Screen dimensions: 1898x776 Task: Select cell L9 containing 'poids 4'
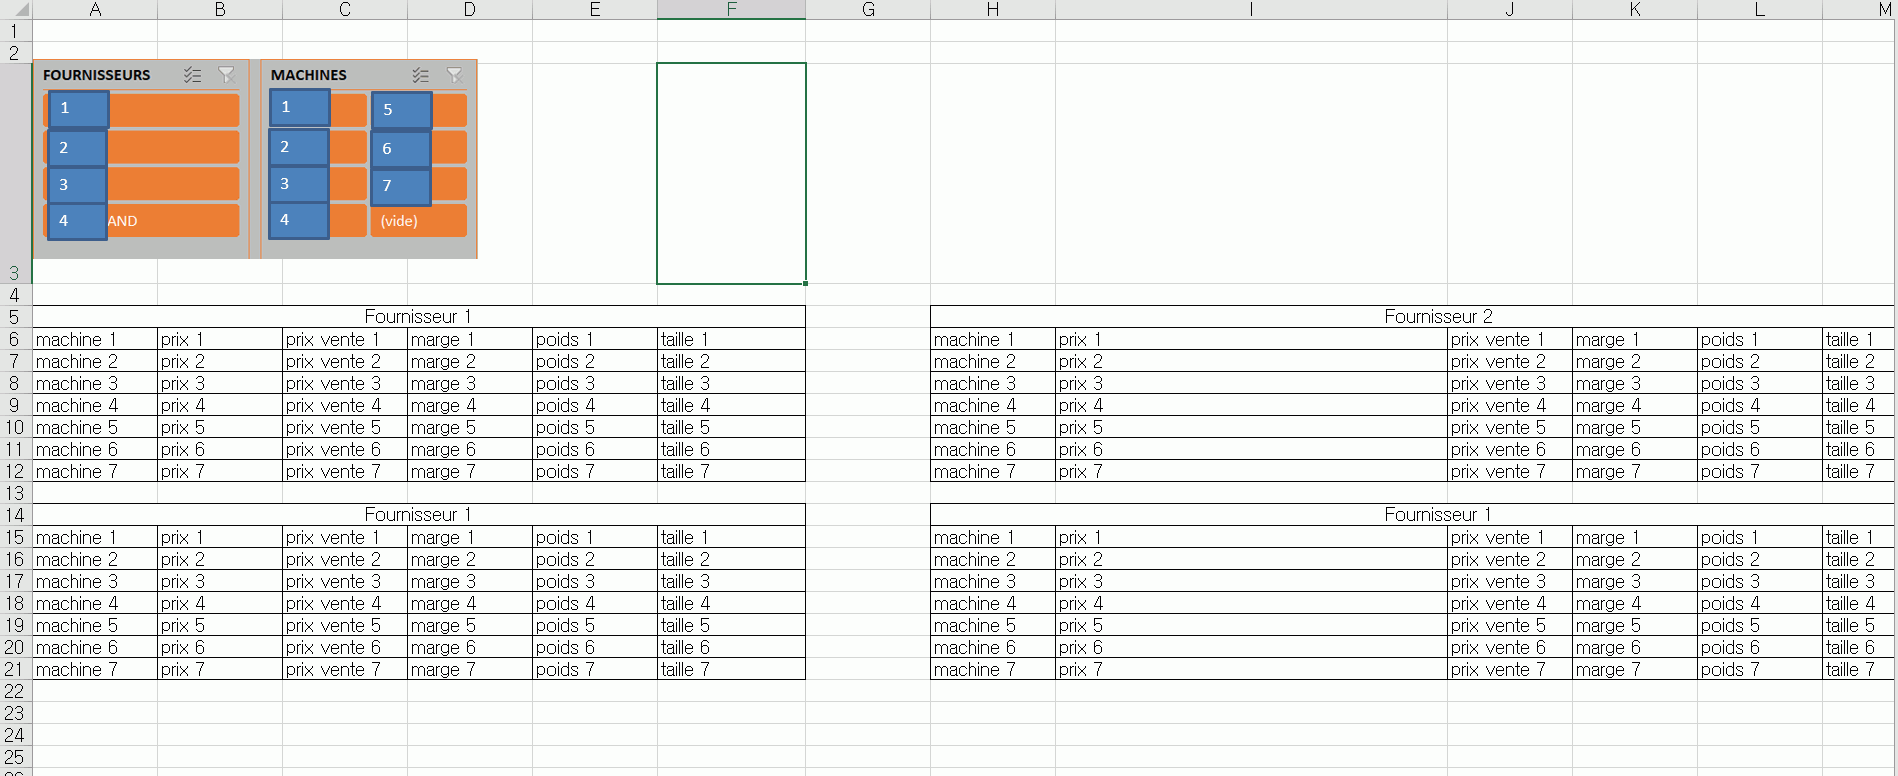(x=1760, y=405)
